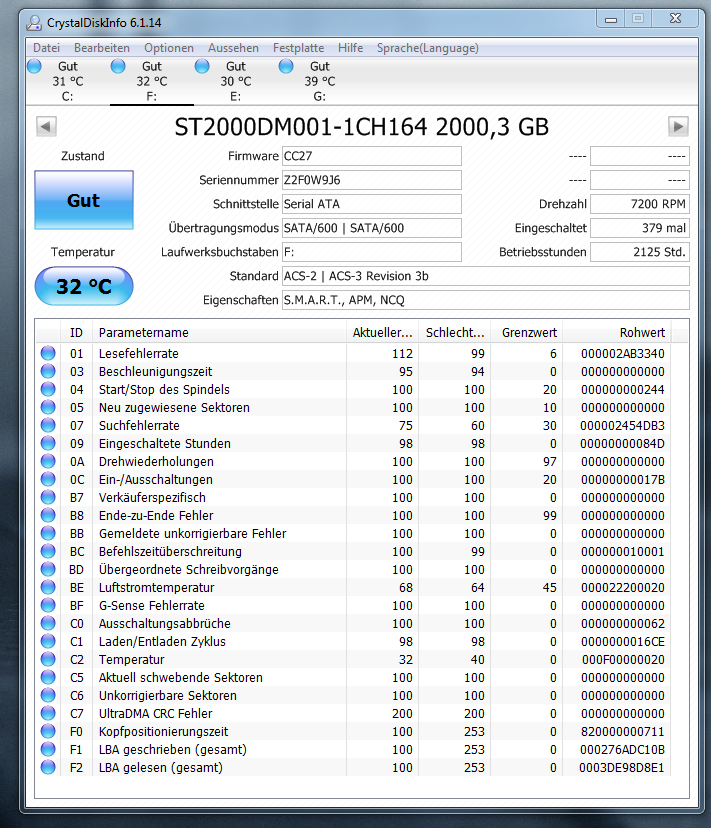Click status orb of Neu zugewiesene Sektoren row
This screenshot has width=711, height=828.
click(48, 407)
